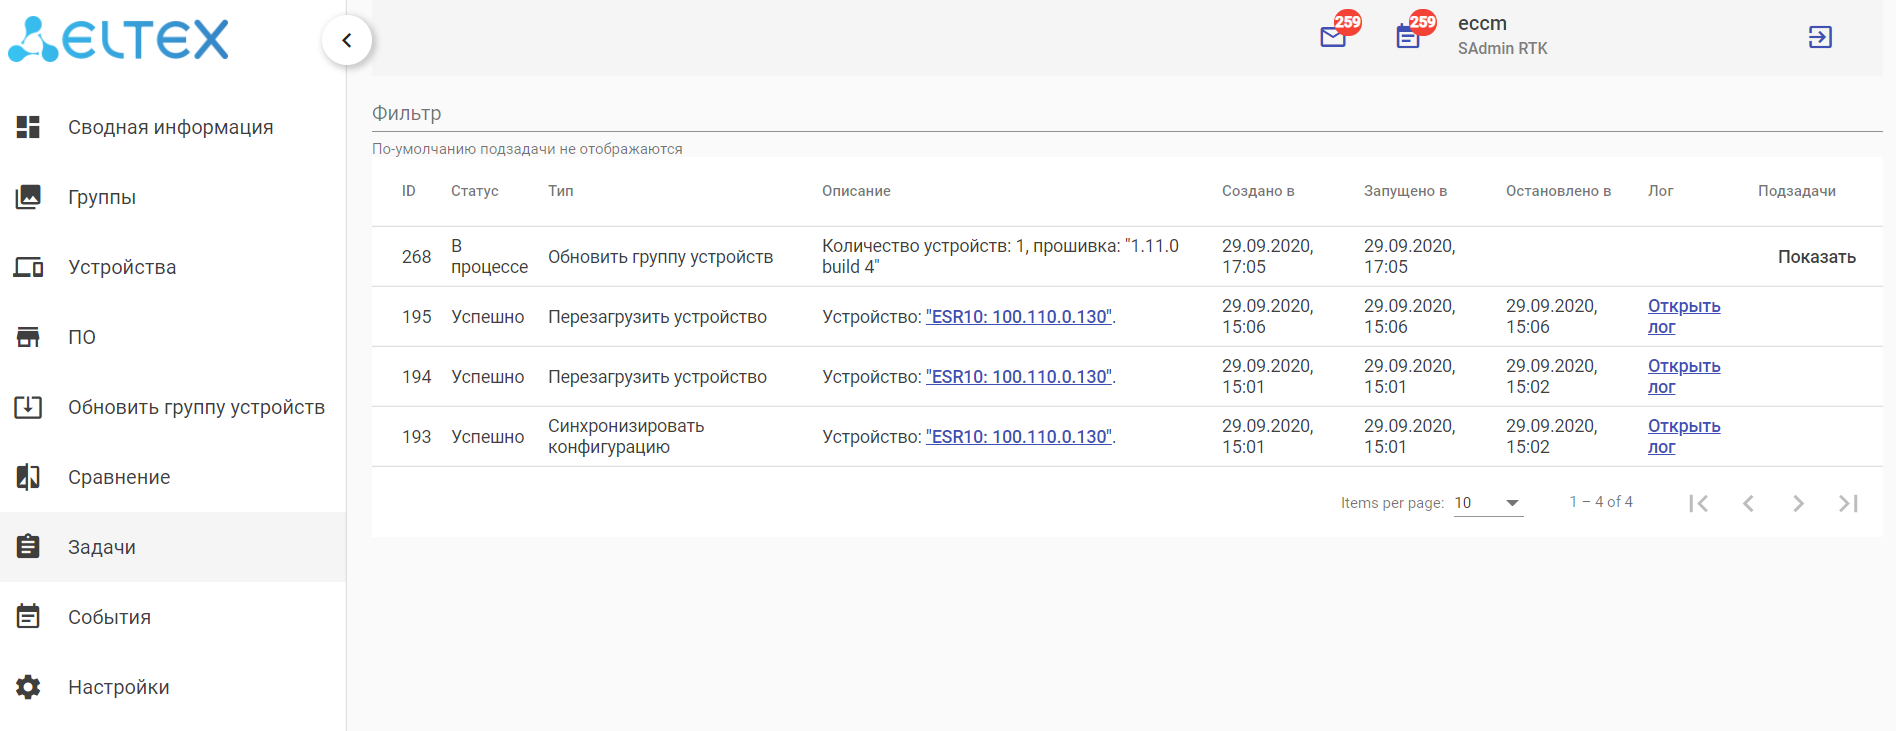The image size is (1896, 731).
Task: Go to the next page of tasks
Action: (1798, 503)
